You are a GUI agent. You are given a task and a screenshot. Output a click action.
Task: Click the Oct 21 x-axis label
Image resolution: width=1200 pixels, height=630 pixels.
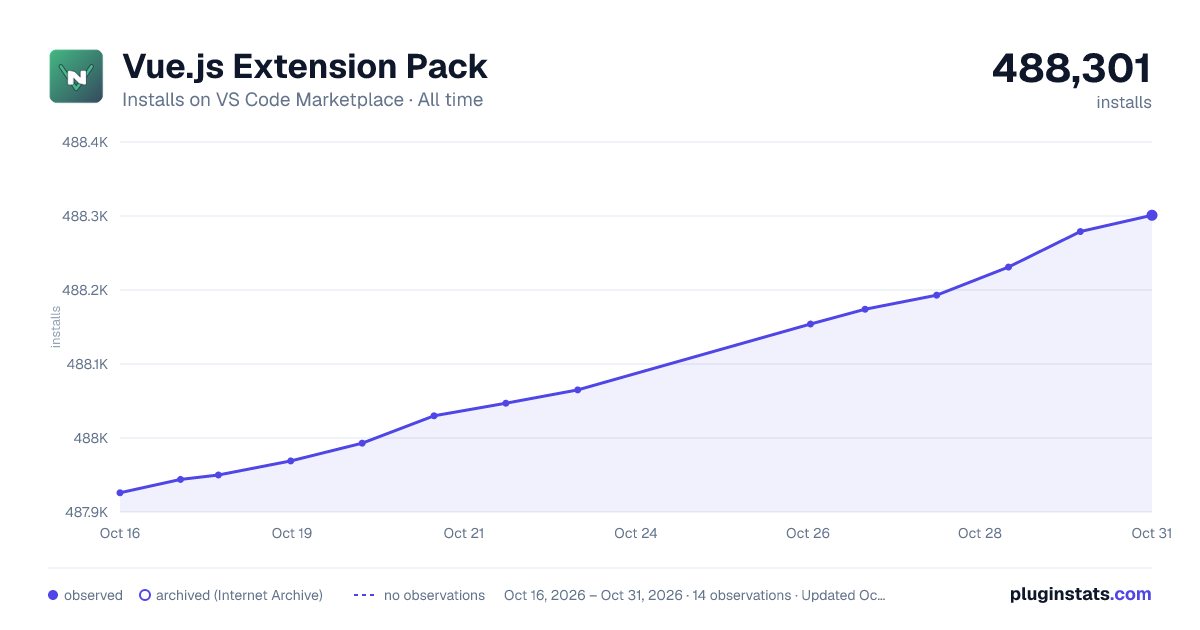click(x=464, y=533)
